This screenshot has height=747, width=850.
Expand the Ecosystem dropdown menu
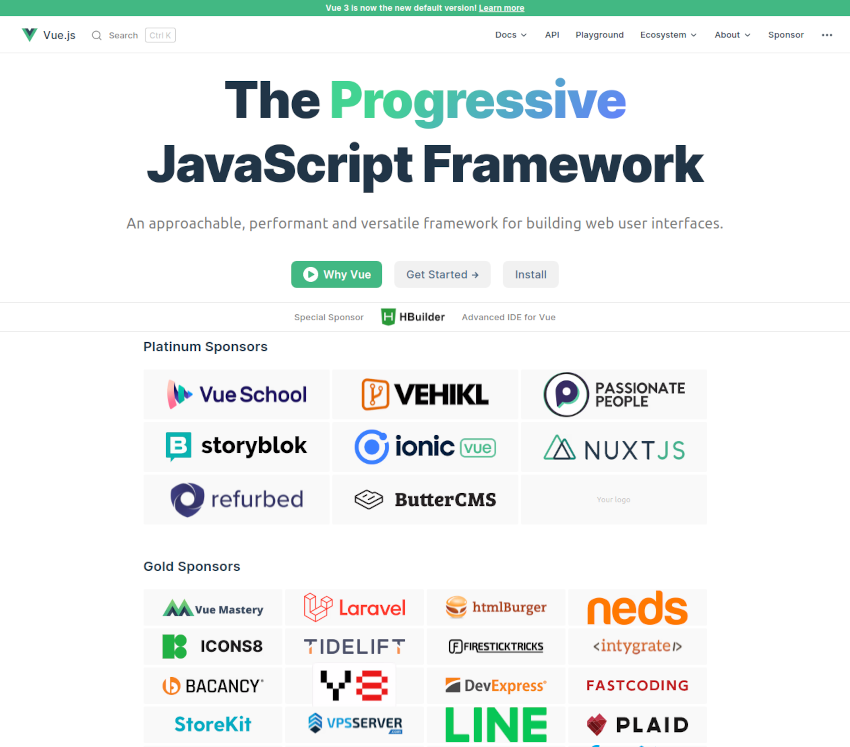[x=668, y=35]
